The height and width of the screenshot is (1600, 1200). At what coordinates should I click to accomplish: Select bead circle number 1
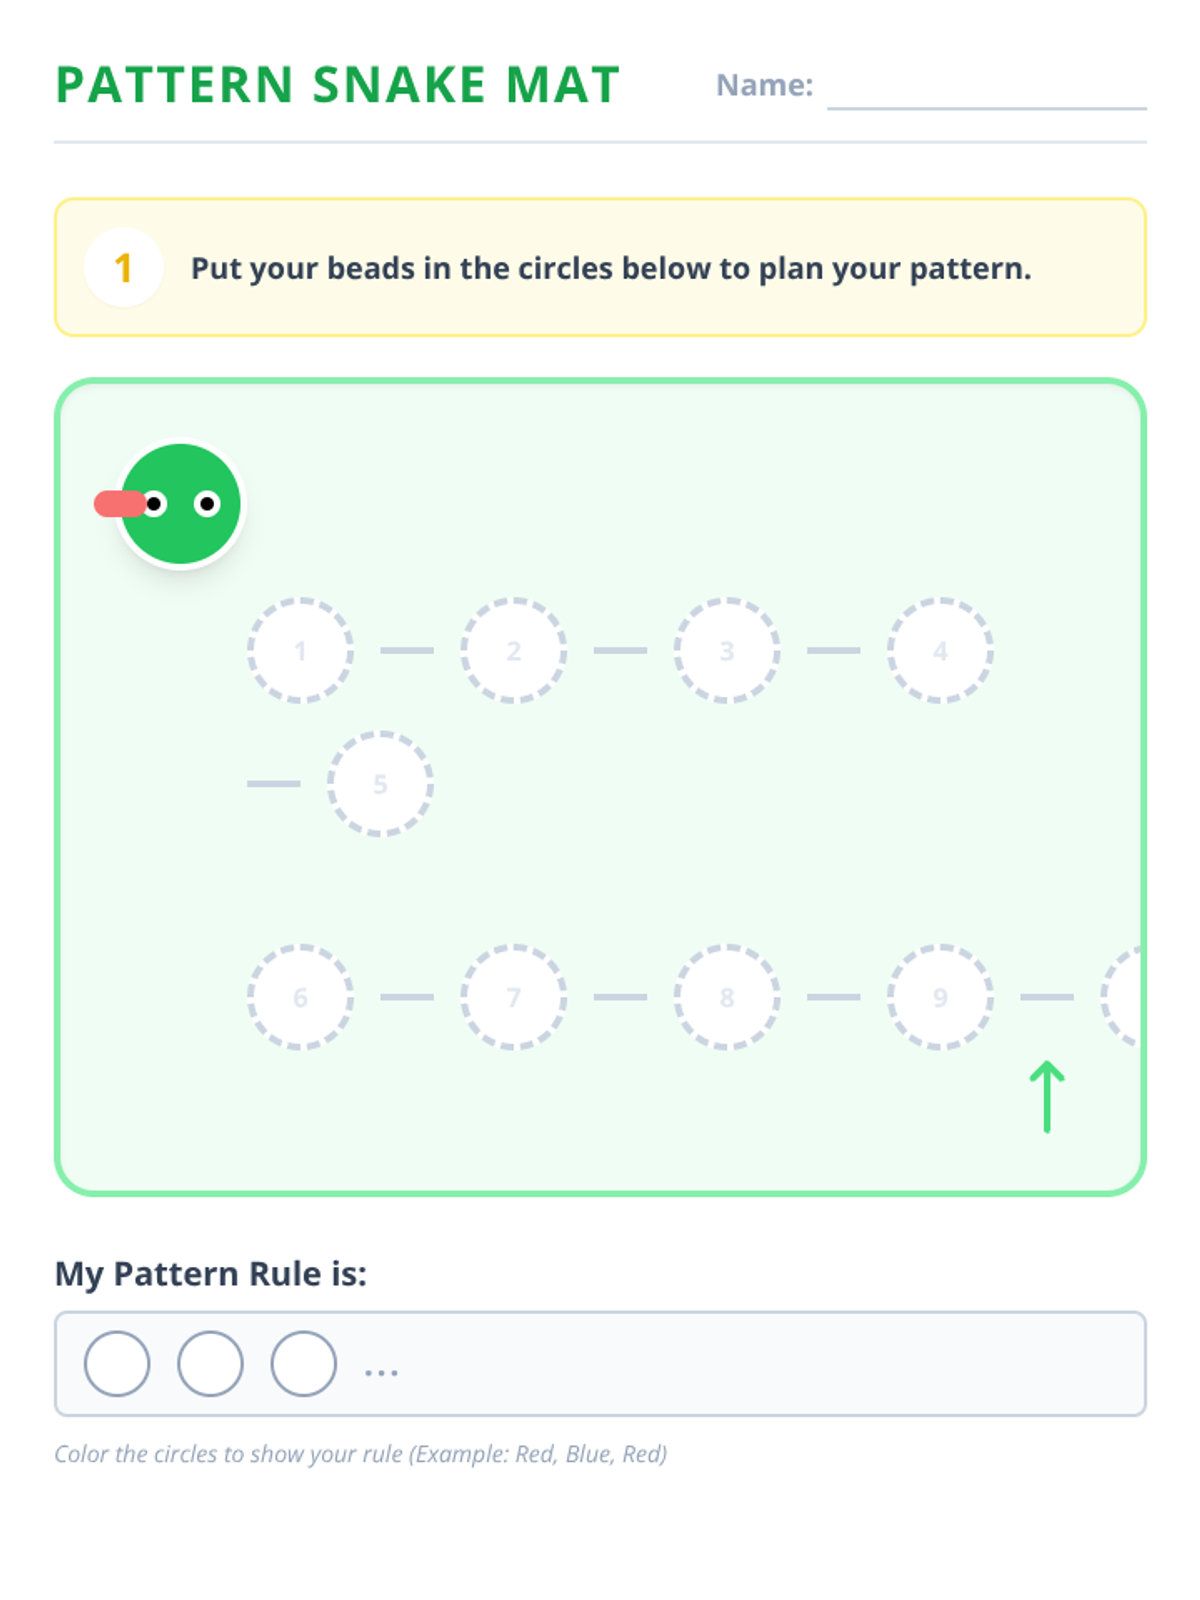pyautogui.click(x=300, y=651)
